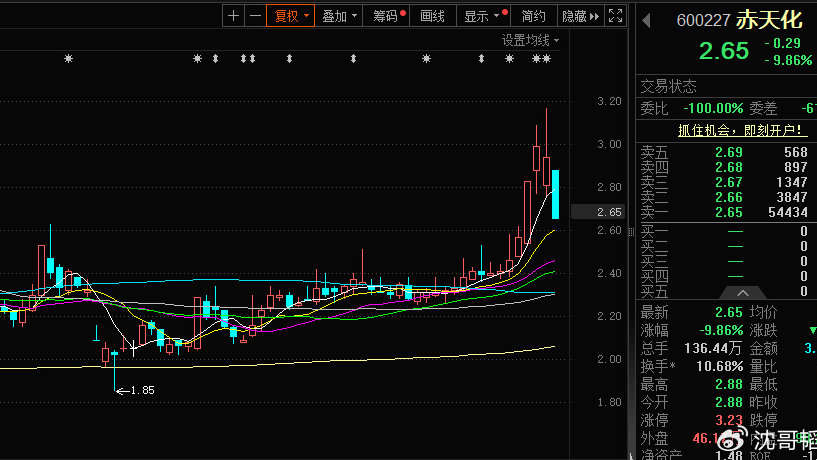Click 涨幅 value -9.86%
Screen dimensions: 817x460
point(721,330)
